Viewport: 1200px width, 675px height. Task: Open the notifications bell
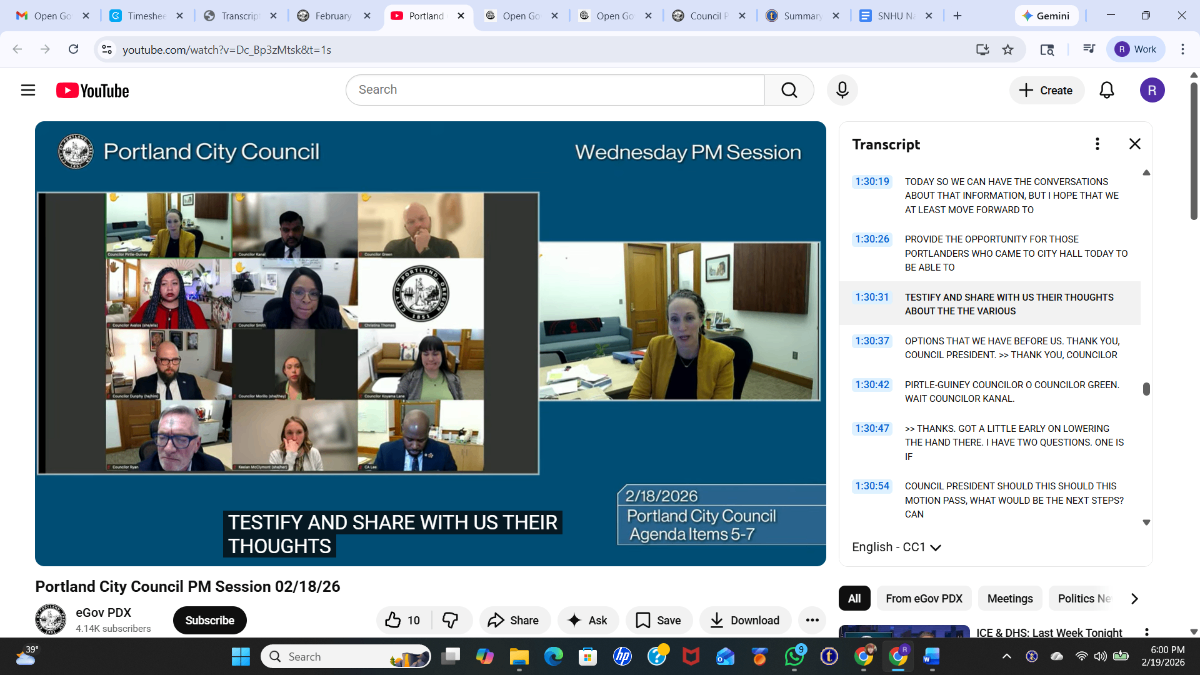point(1107,90)
